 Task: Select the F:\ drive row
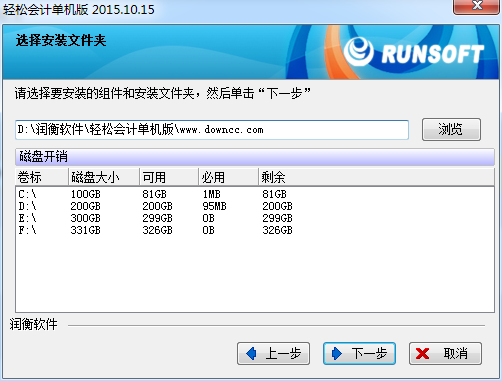point(255,230)
